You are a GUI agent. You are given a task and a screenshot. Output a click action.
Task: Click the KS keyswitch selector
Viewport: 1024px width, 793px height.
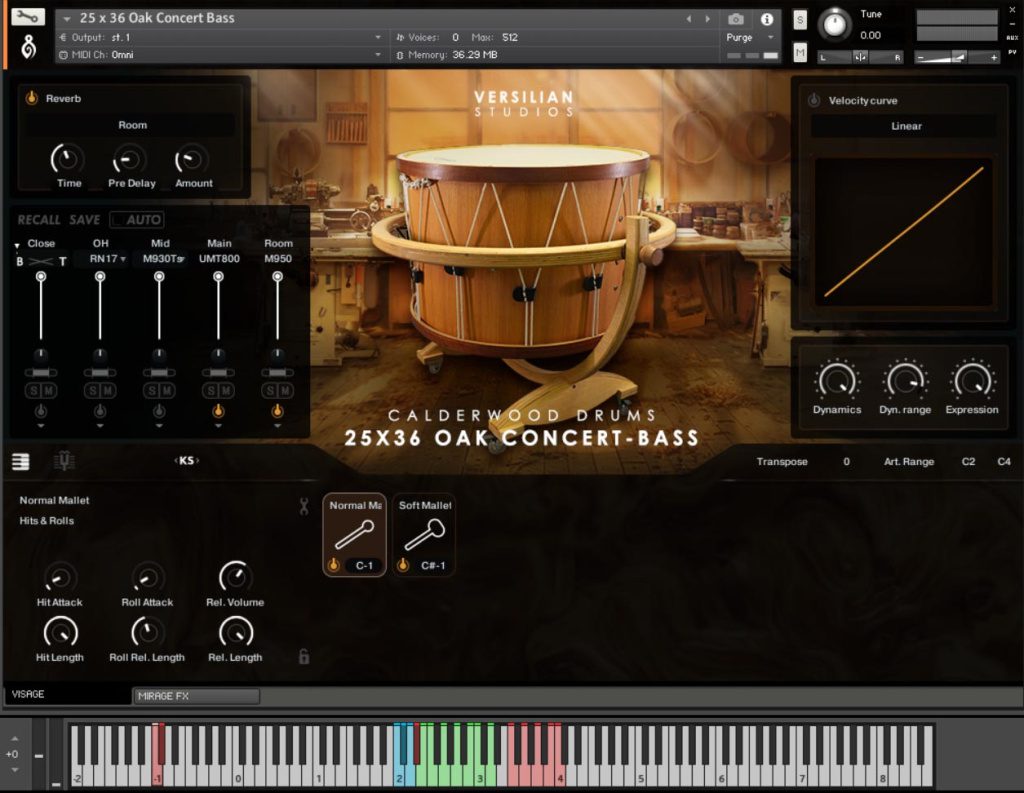[x=187, y=461]
